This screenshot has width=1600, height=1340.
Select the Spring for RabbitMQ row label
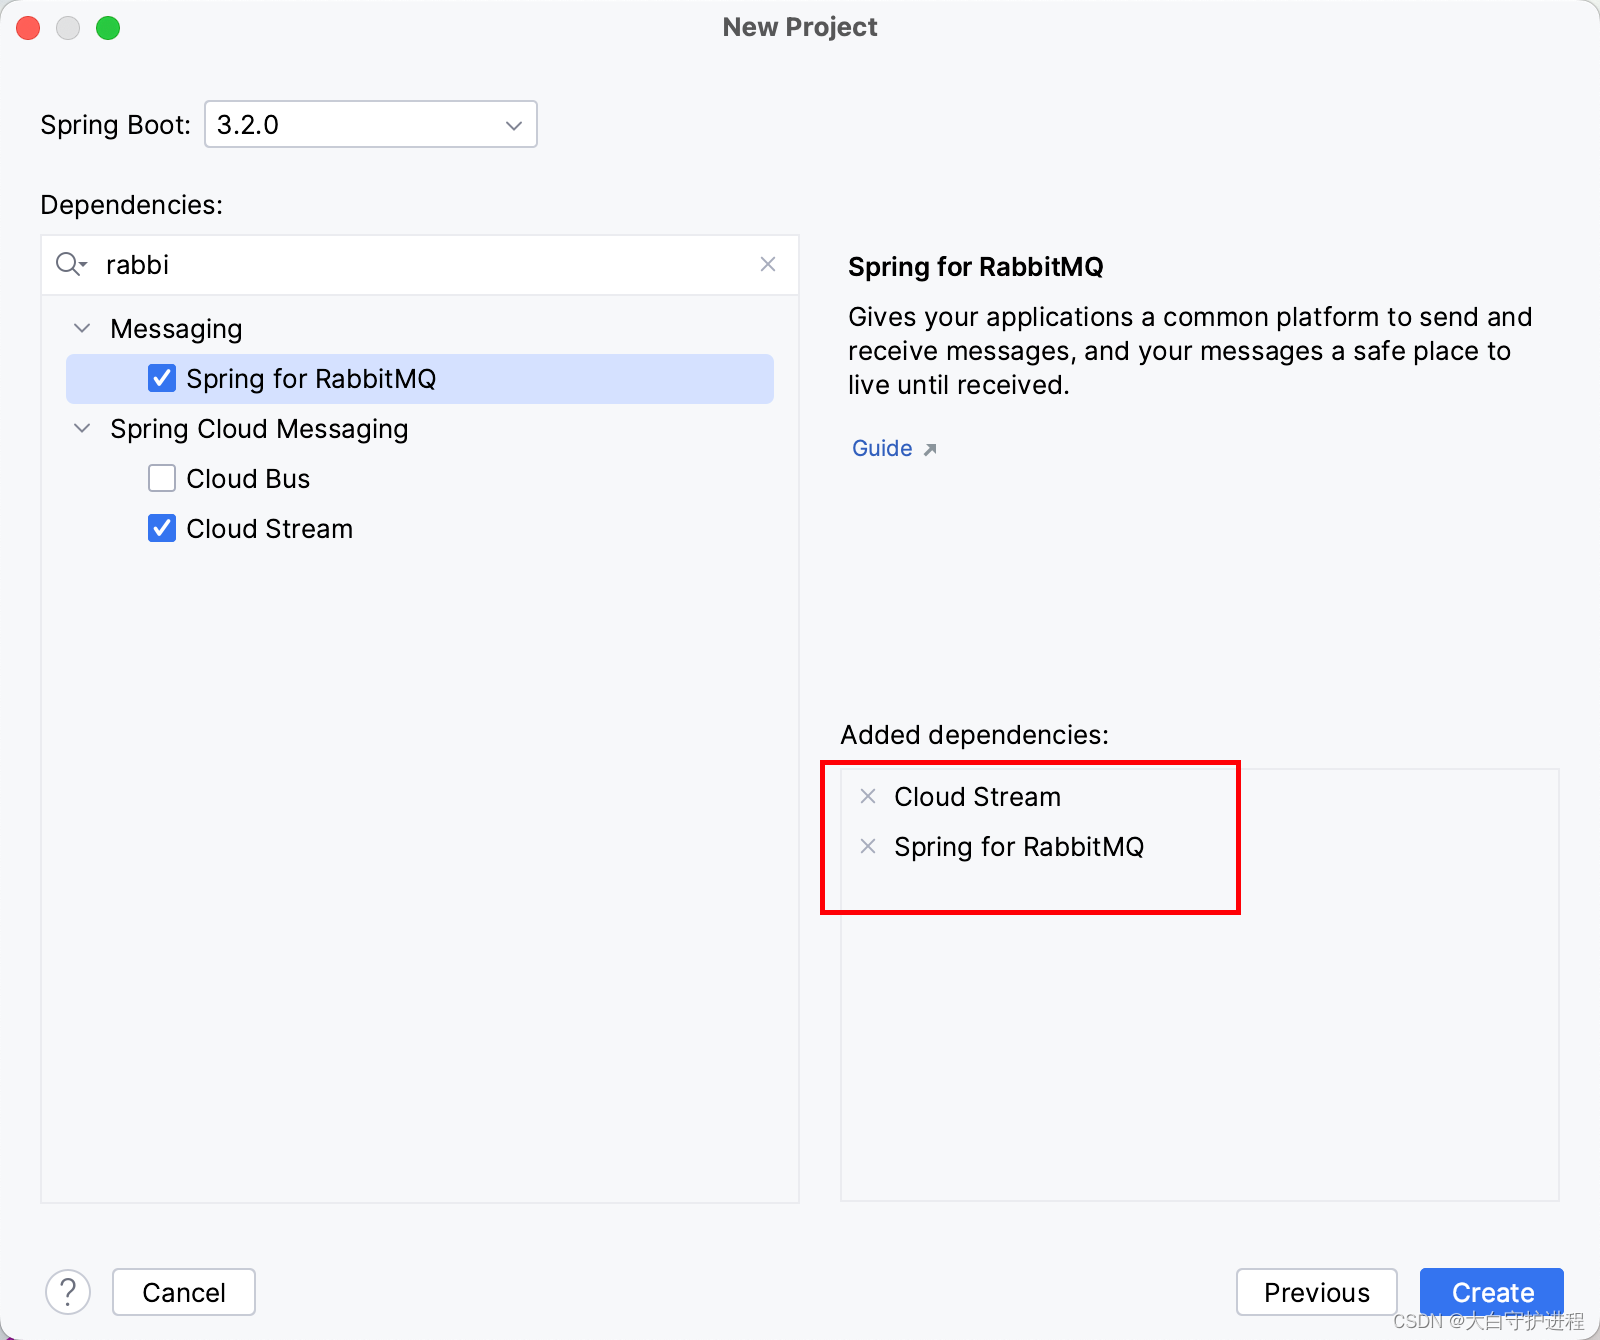point(311,378)
